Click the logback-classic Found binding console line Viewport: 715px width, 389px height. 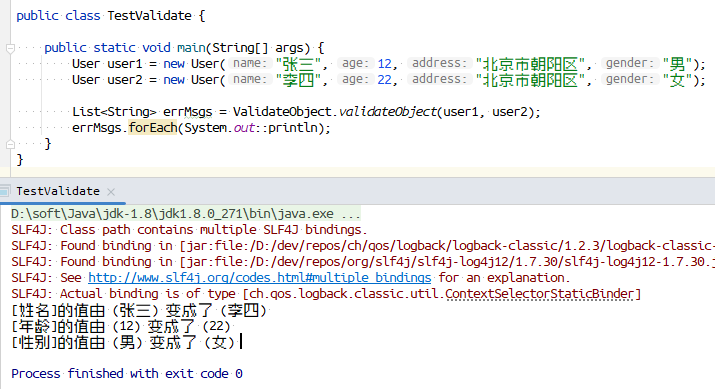pyautogui.click(x=363, y=246)
